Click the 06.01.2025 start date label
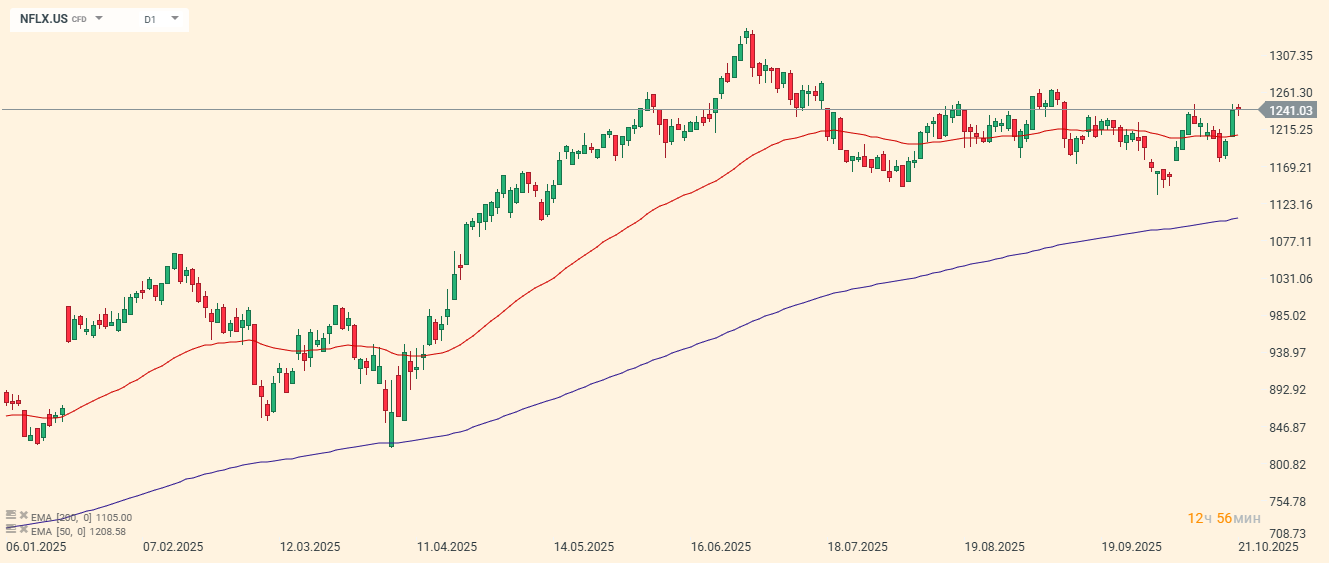 35,547
